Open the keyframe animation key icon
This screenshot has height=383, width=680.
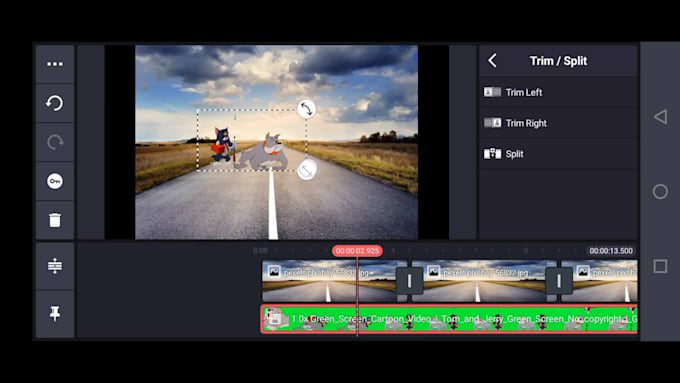tap(55, 181)
